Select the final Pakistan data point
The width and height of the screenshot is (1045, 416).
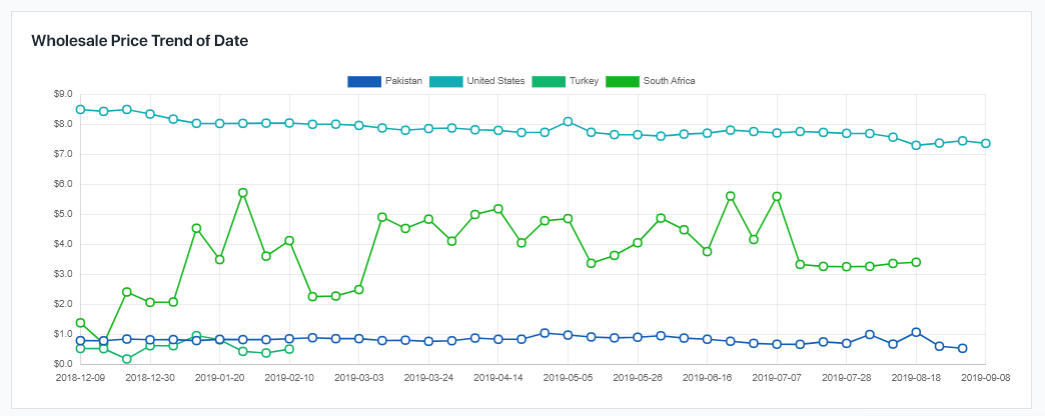(x=962, y=348)
